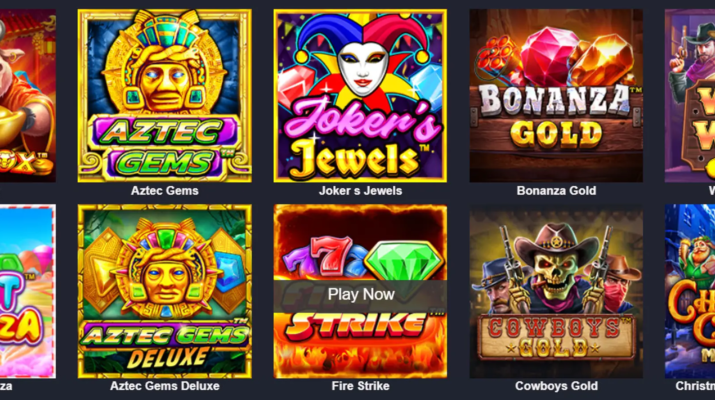The height and width of the screenshot is (400, 715).
Task: Click the Joker s Jewels caption
Action: click(360, 191)
